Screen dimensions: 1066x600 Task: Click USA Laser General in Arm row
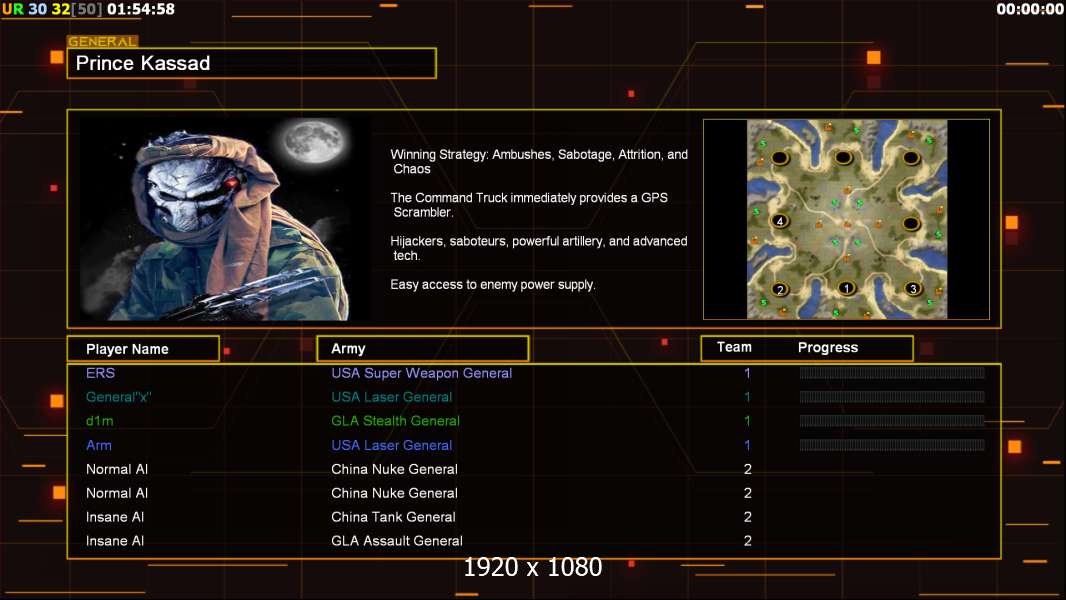[392, 445]
